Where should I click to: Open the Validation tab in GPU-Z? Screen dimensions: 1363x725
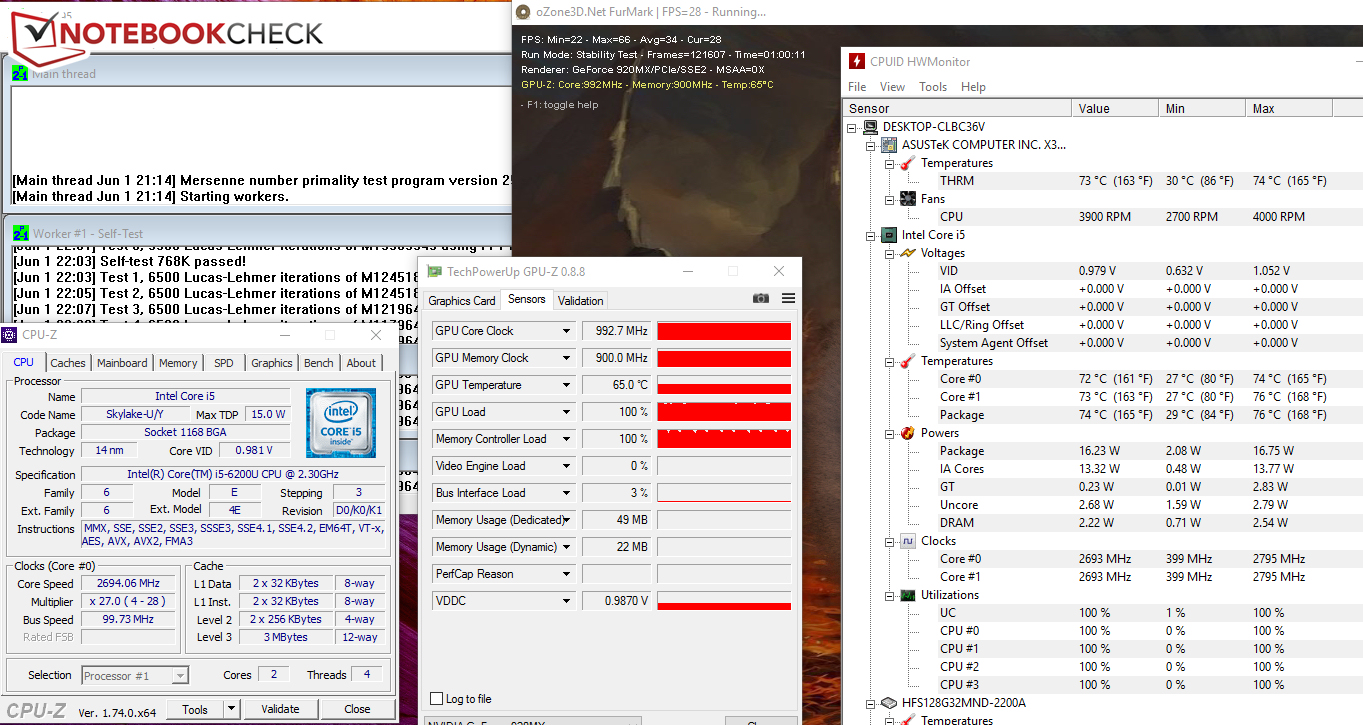pos(581,301)
